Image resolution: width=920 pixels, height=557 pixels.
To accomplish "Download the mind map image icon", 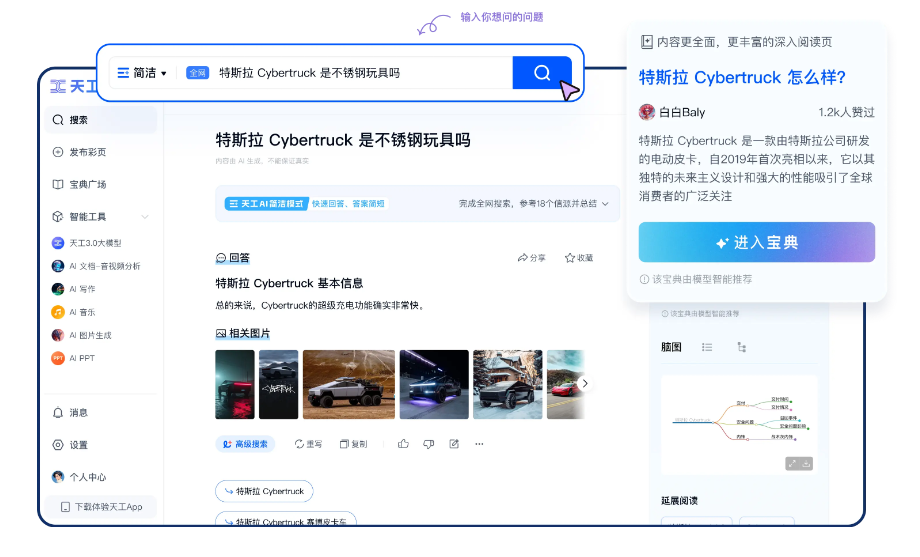I will pos(806,464).
